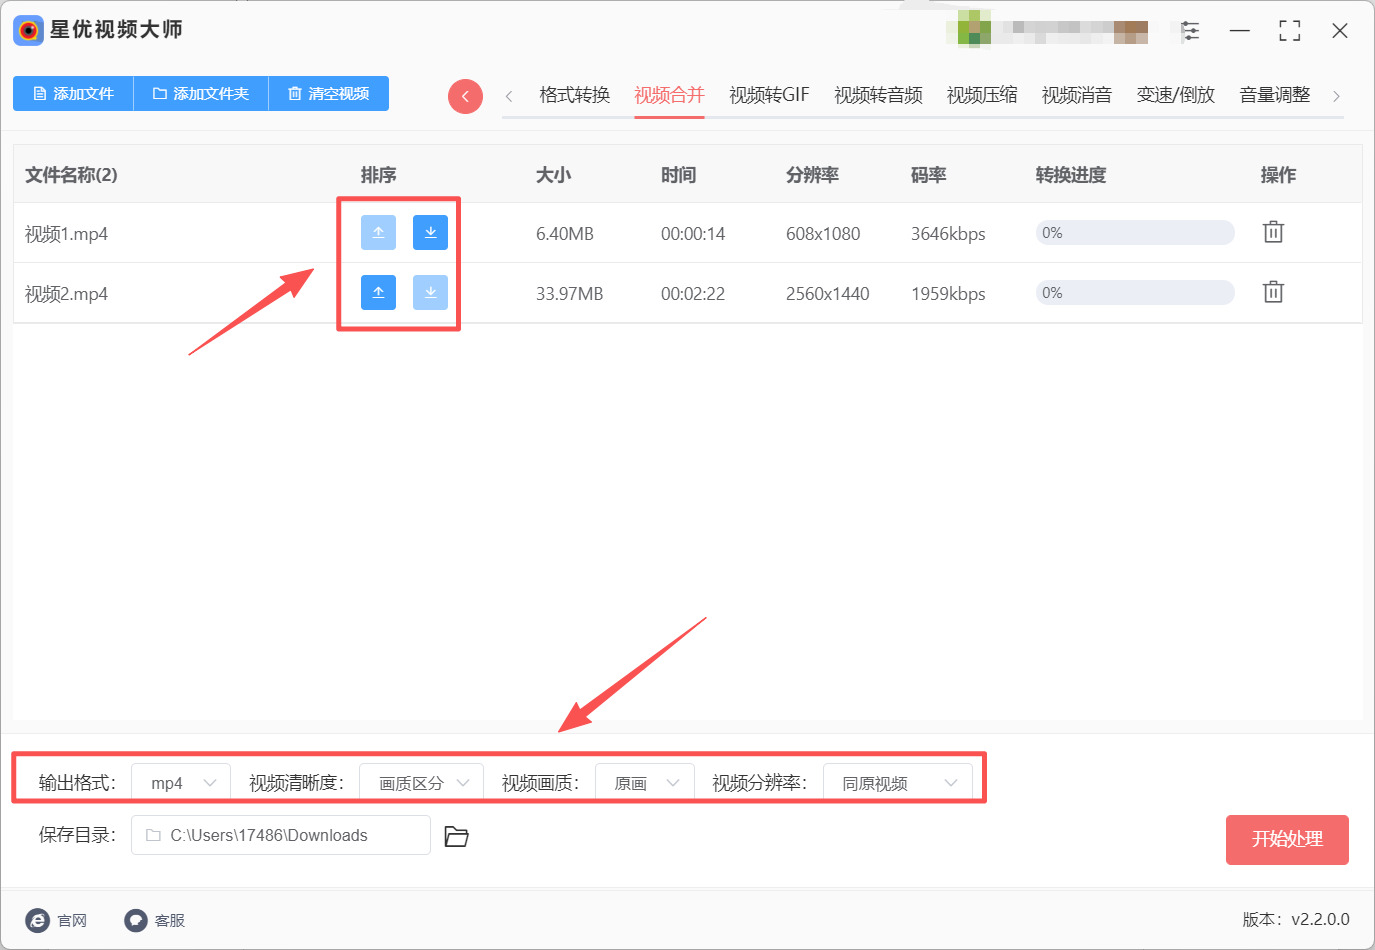The width and height of the screenshot is (1375, 950).
Task: Click the 转换进度 column header
Action: 1071,175
